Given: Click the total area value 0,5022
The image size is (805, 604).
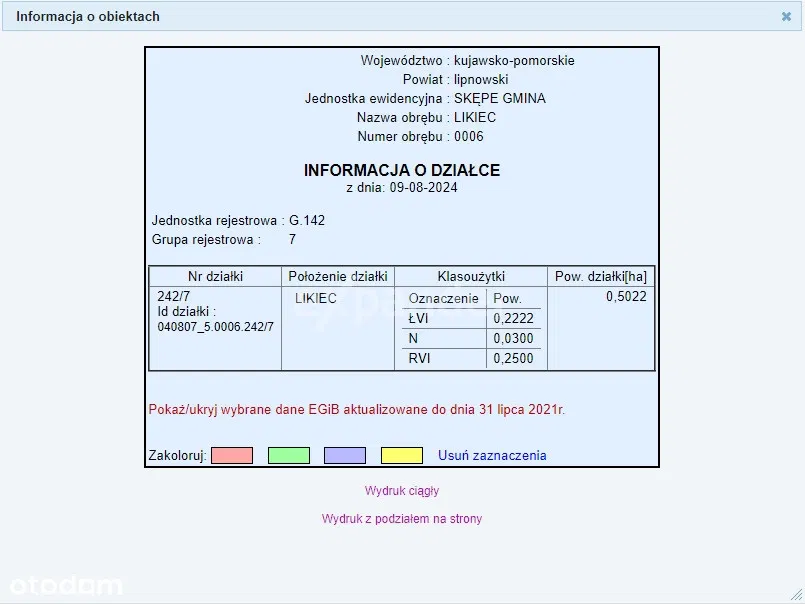Looking at the screenshot, I should click(626, 297).
